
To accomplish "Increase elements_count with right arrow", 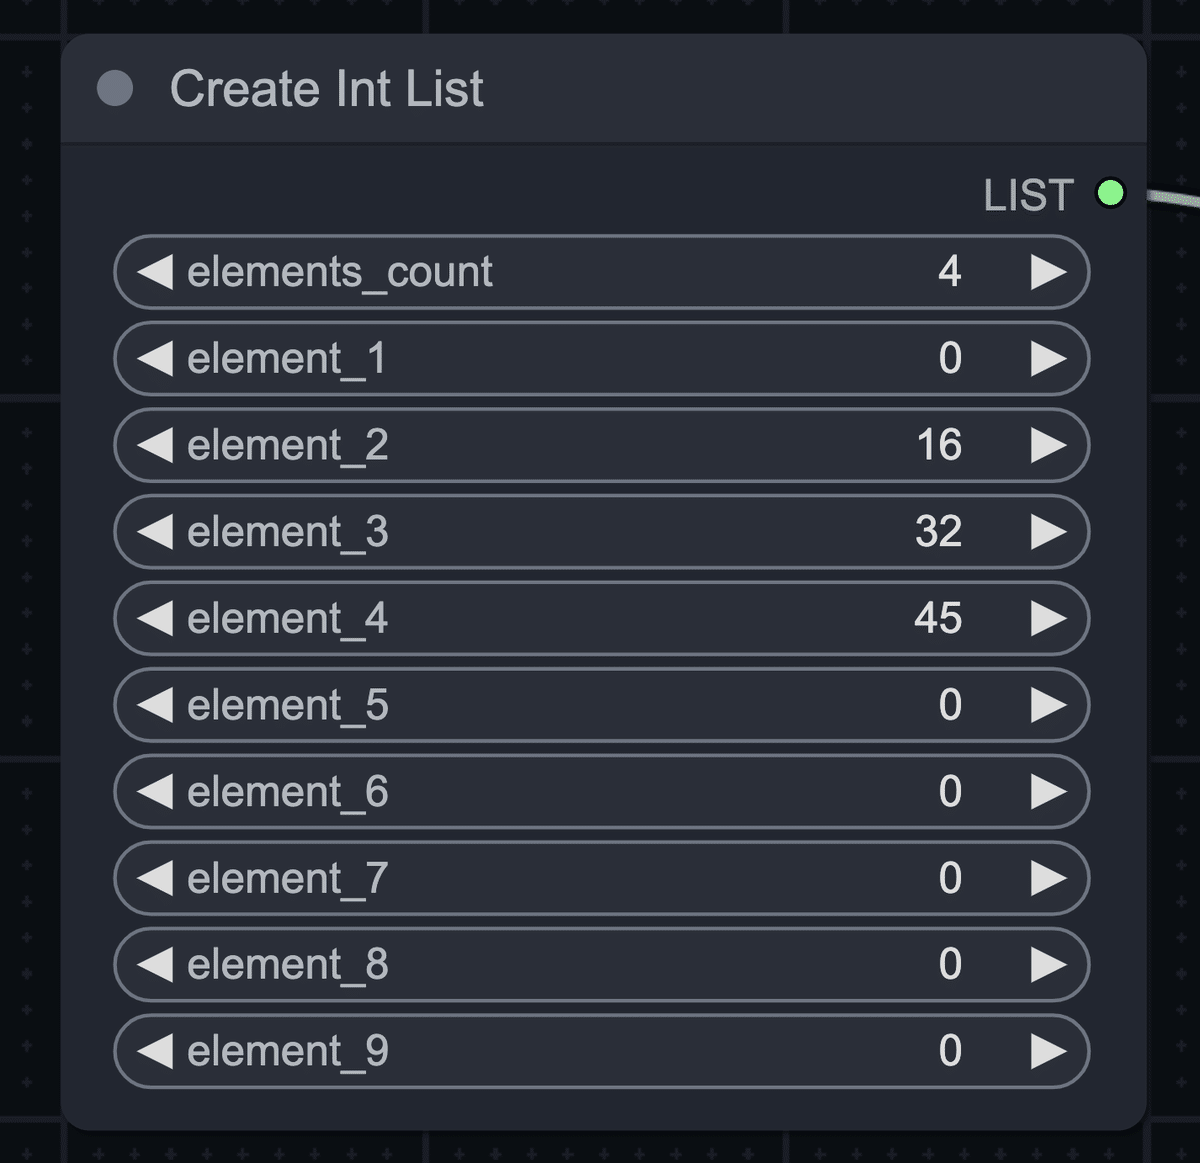I will click(1048, 272).
